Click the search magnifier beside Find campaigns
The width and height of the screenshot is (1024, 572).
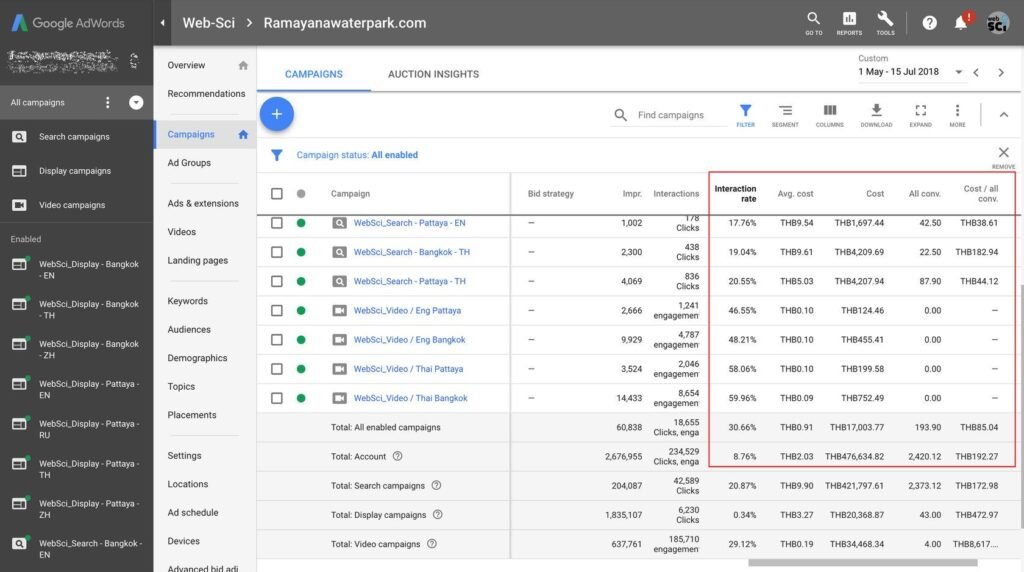[x=620, y=115]
